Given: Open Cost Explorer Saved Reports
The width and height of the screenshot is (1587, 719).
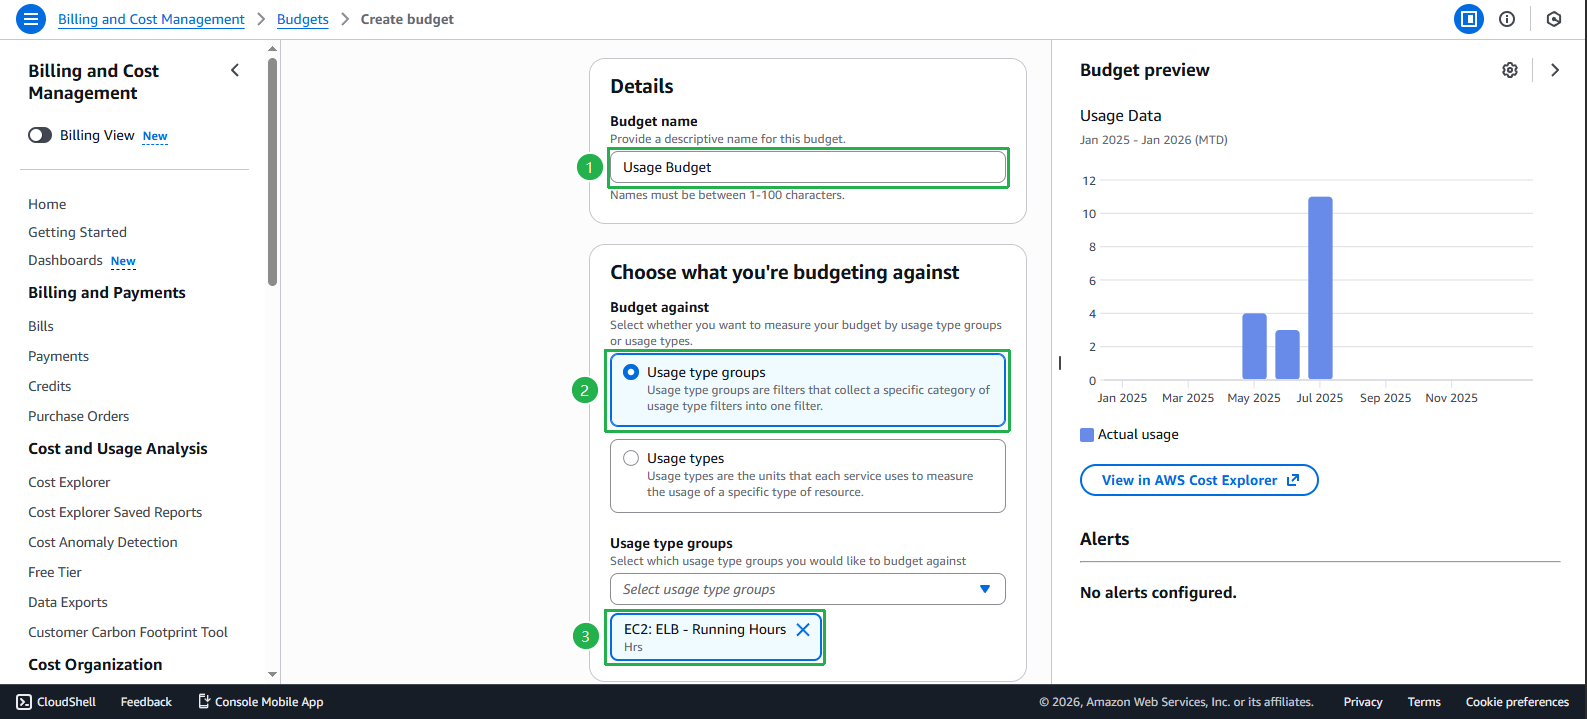Looking at the screenshot, I should pyautogui.click(x=115, y=512).
